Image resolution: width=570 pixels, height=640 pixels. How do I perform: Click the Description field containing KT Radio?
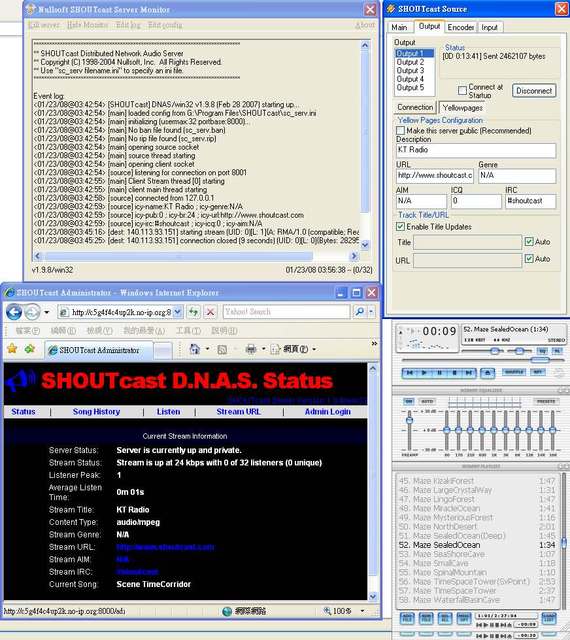(x=476, y=150)
